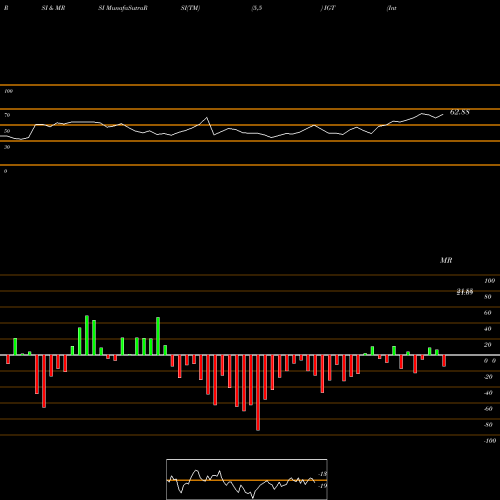The height and width of the screenshot is (500, 500).
Task: Click the -18 label in mini chart
Action: 323,474
